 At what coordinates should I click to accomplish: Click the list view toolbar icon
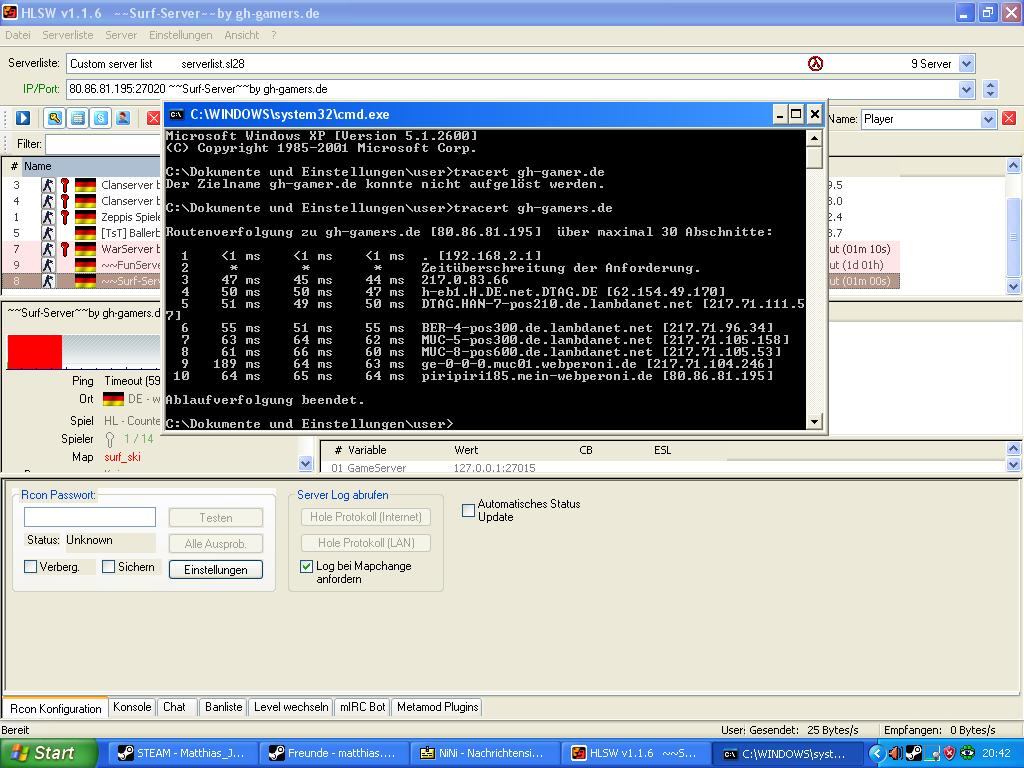(78, 118)
